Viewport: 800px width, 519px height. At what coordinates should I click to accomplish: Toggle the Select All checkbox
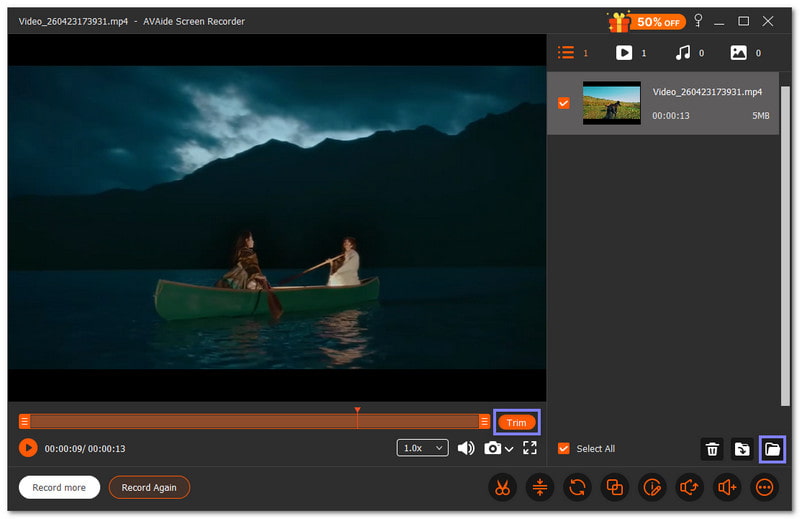tap(563, 449)
